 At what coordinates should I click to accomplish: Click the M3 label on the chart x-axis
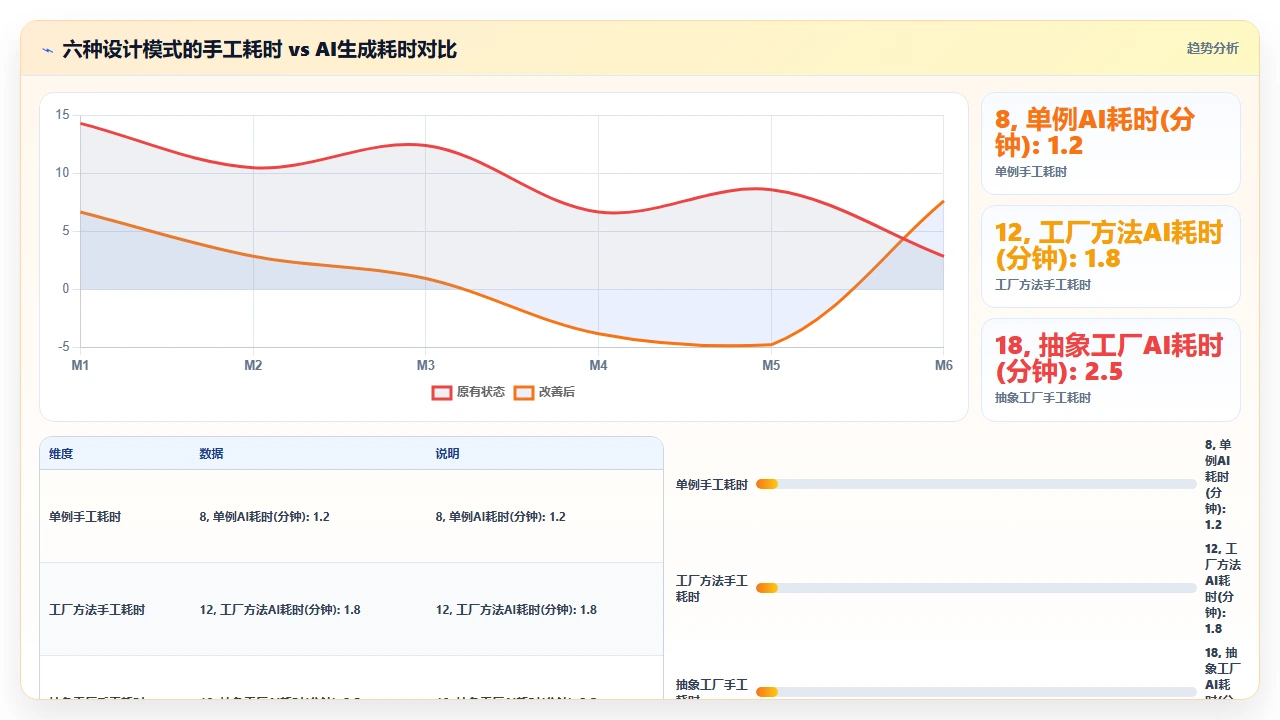tap(426, 366)
